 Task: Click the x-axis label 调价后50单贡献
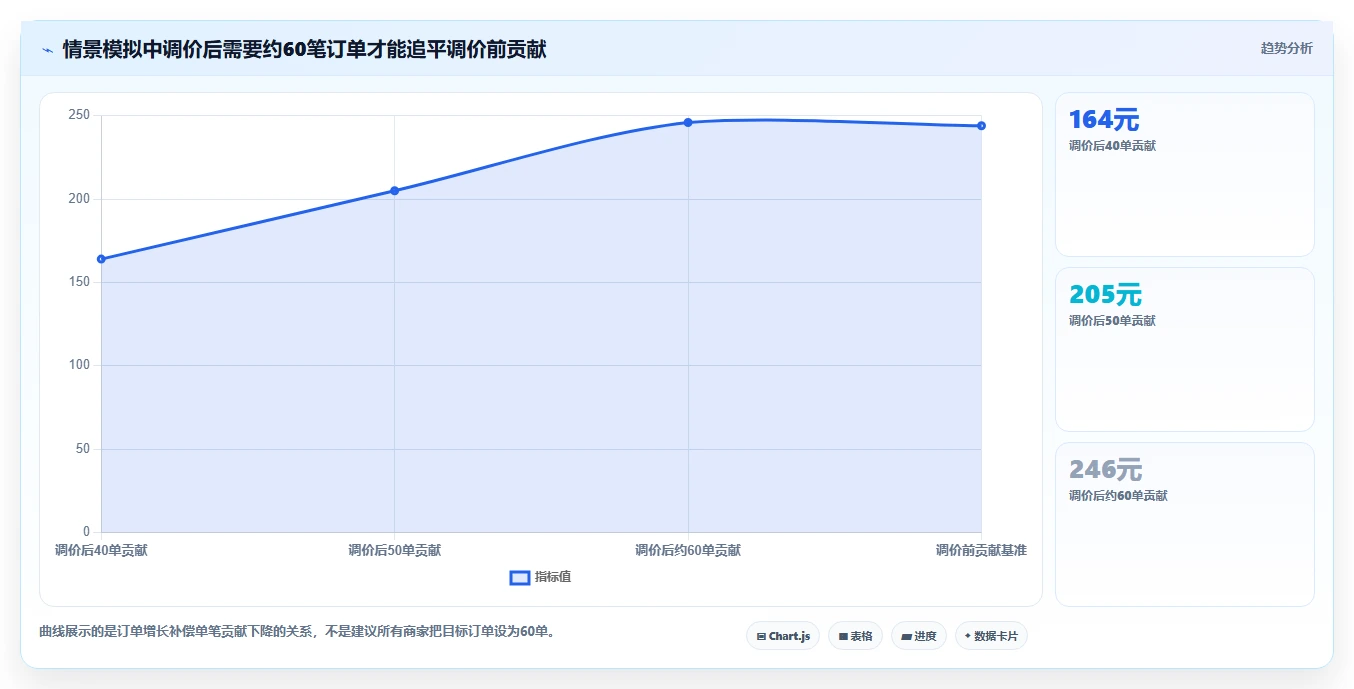(394, 550)
